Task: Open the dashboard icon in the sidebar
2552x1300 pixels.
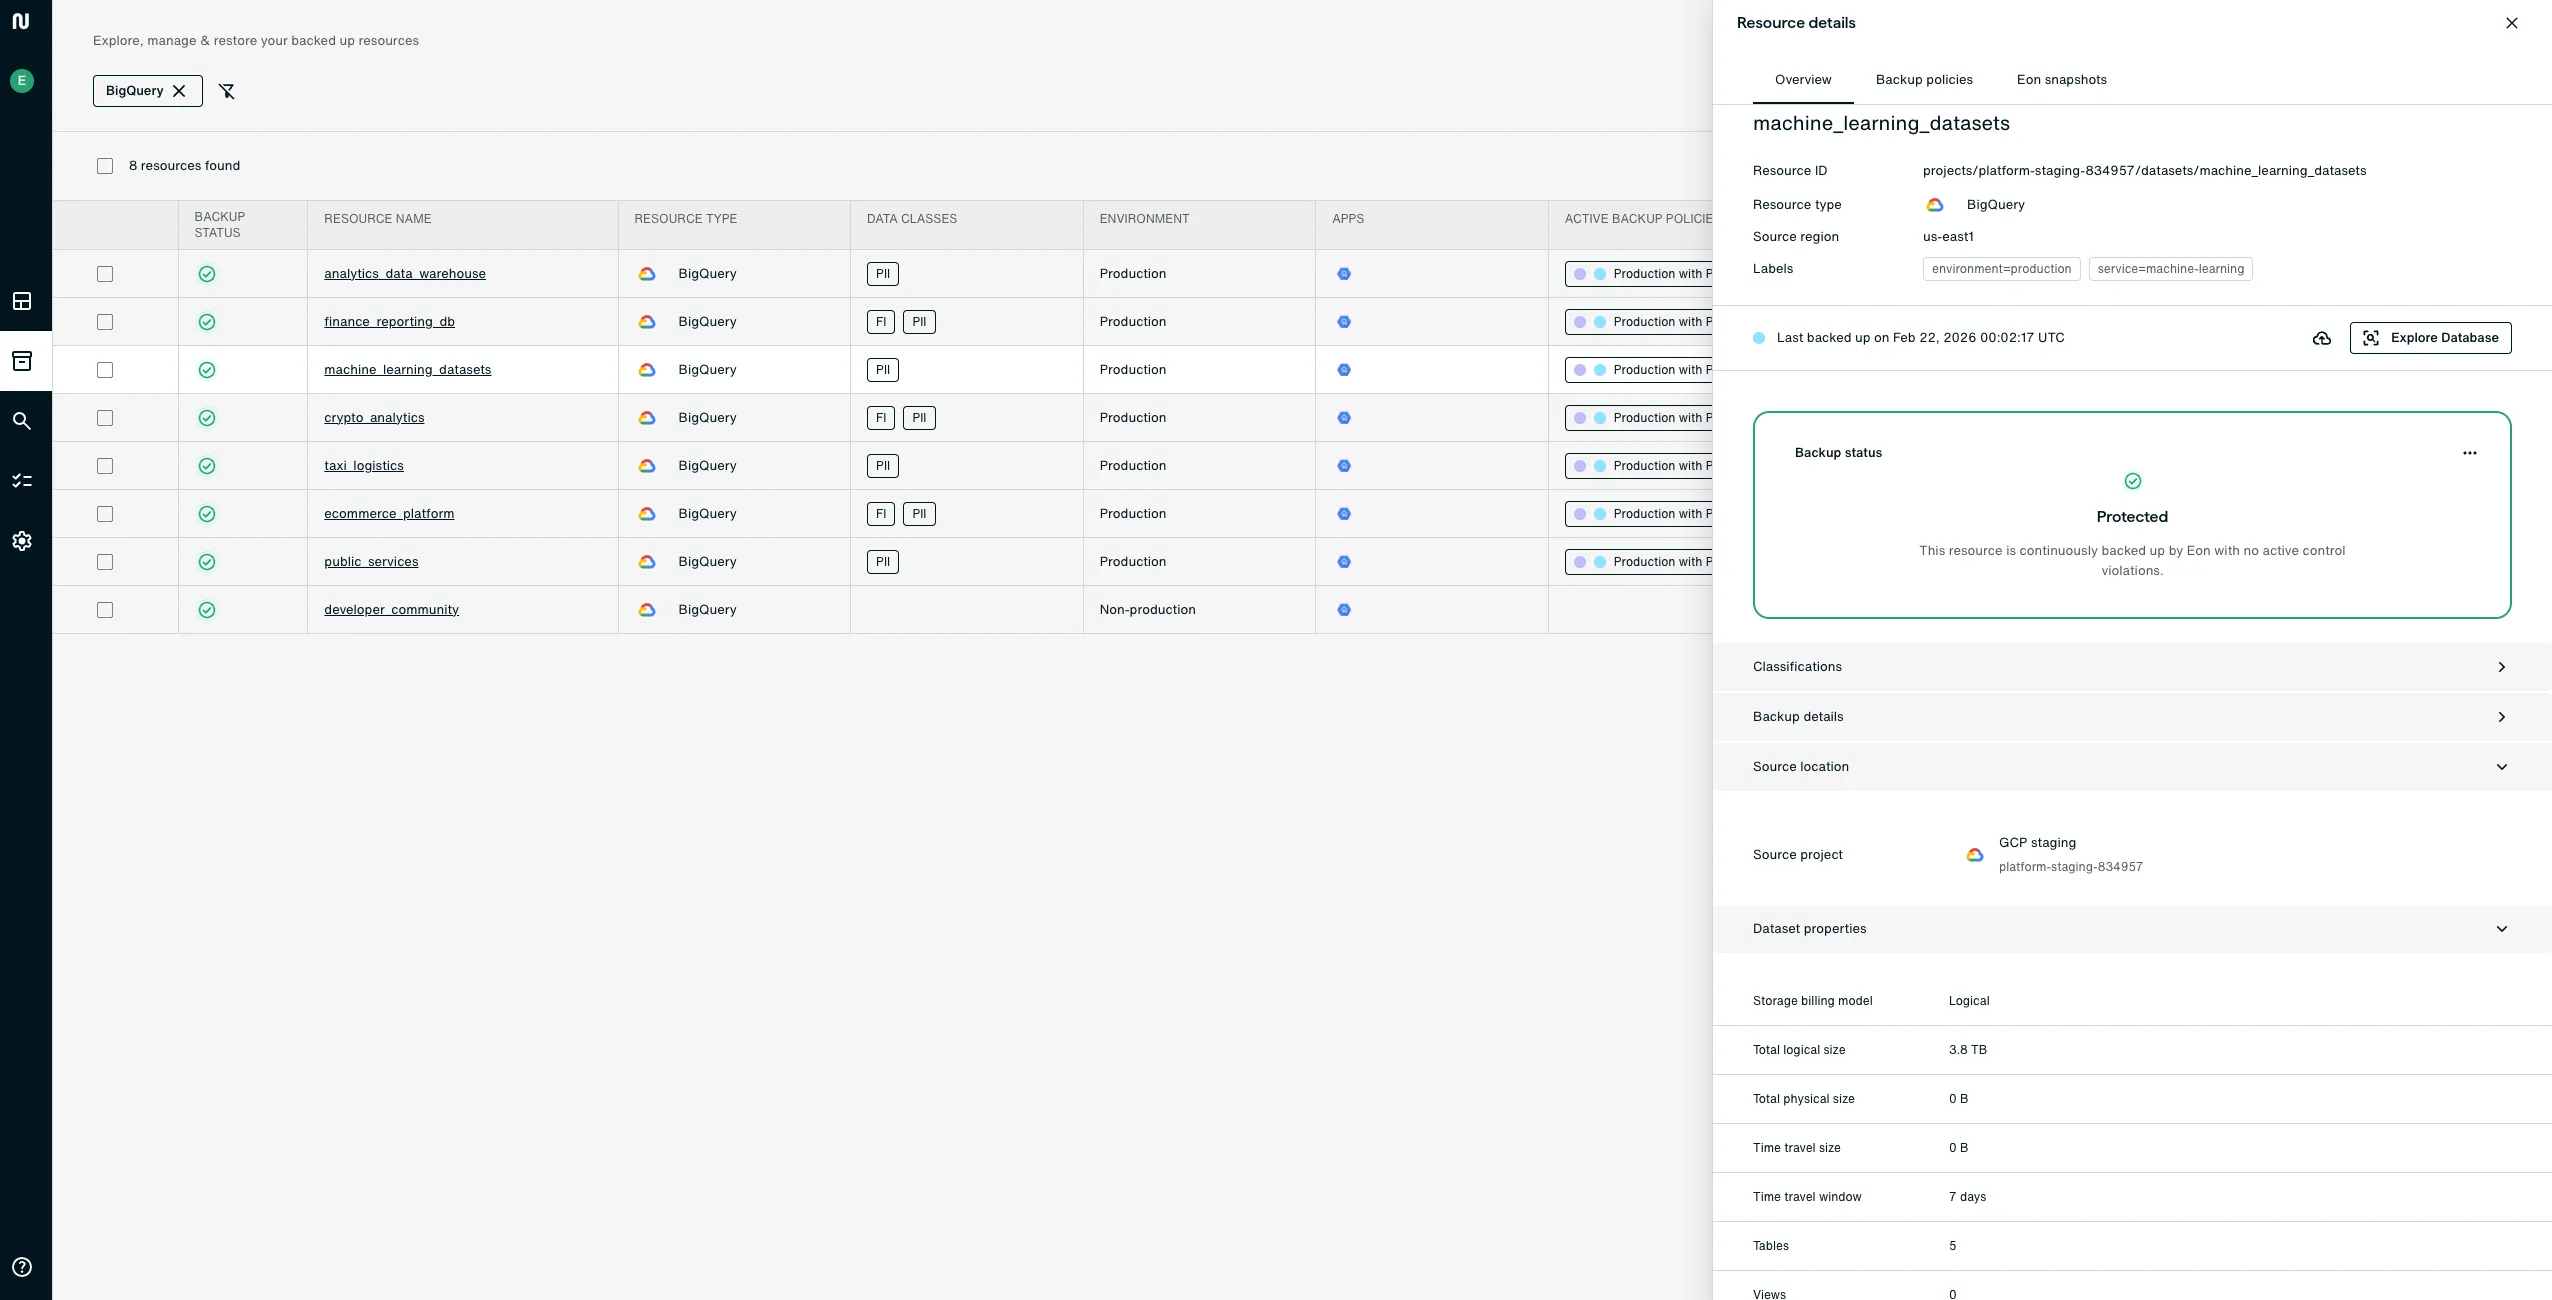Action: click(x=22, y=301)
